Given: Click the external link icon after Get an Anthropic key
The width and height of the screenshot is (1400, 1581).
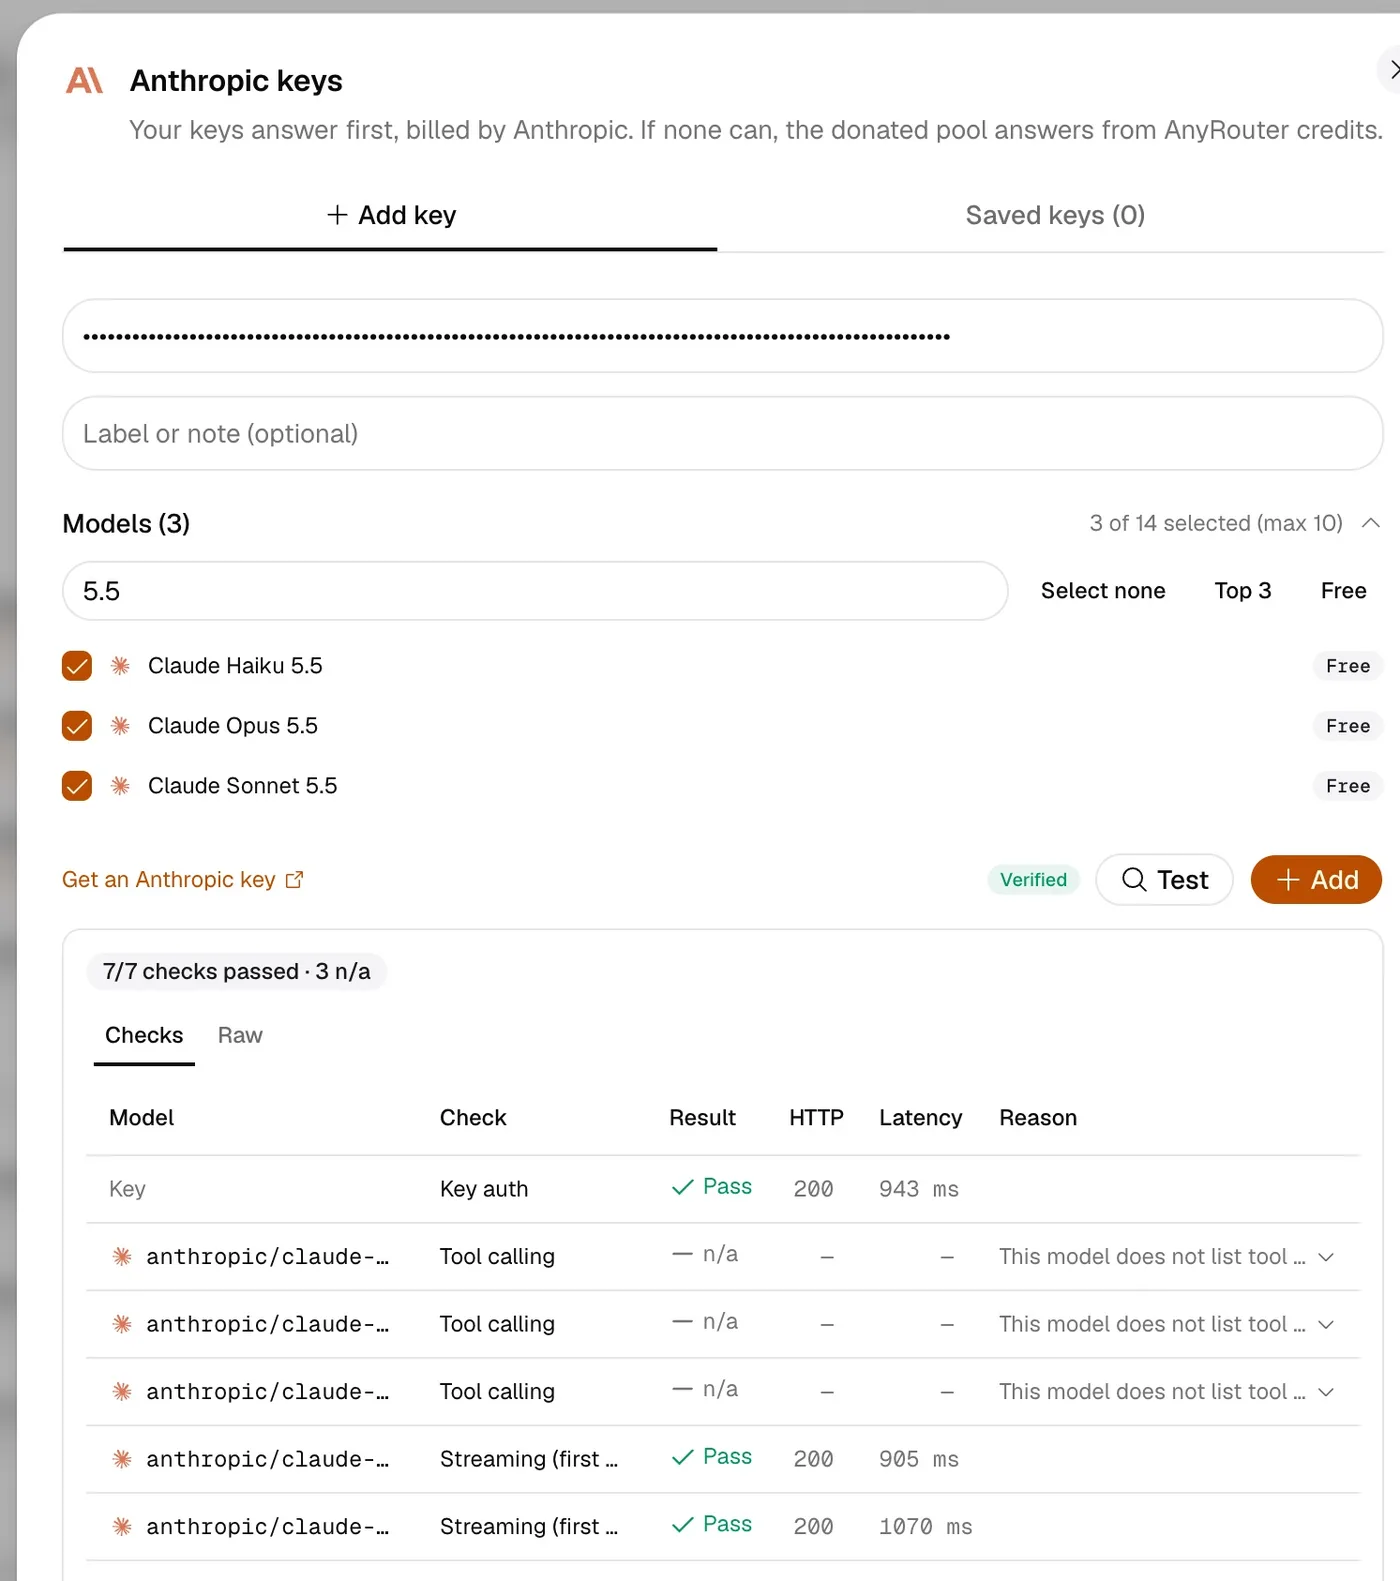Looking at the screenshot, I should [x=294, y=880].
